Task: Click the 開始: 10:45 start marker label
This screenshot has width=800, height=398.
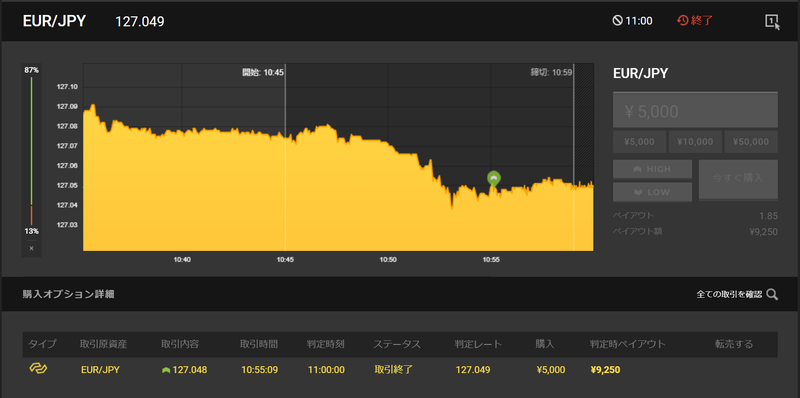Action: click(x=263, y=72)
